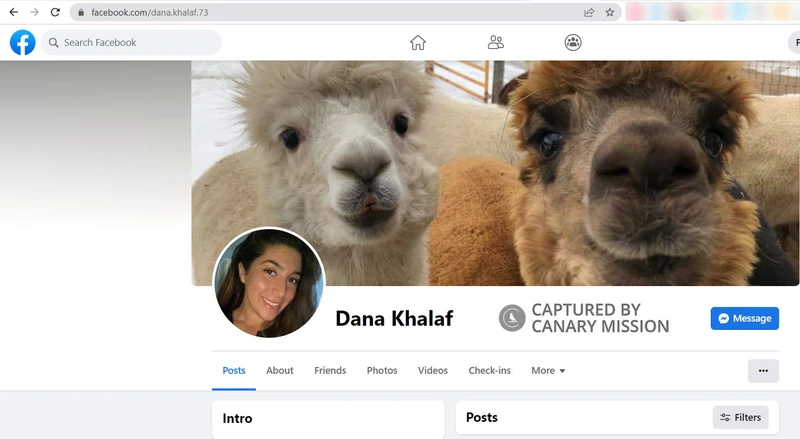Open the alpaca cover photo
Viewport: 800px width, 439px height.
tap(495, 173)
